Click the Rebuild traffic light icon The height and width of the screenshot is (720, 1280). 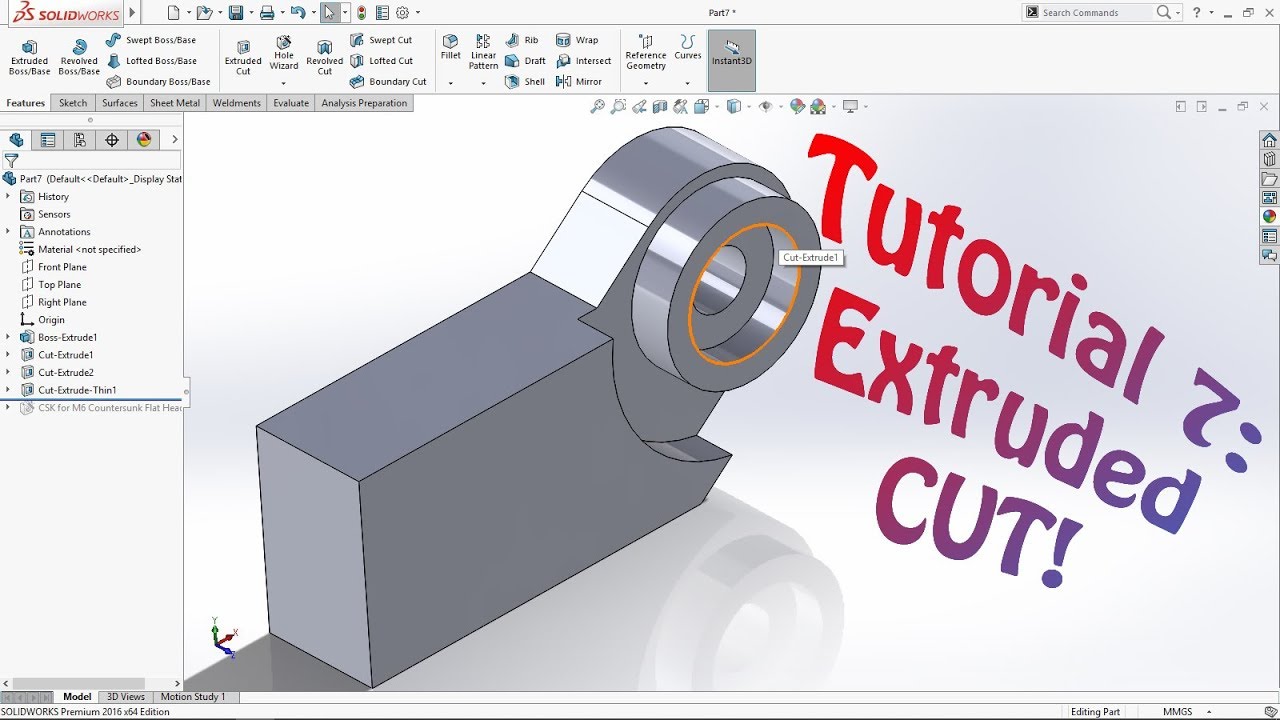[361, 13]
